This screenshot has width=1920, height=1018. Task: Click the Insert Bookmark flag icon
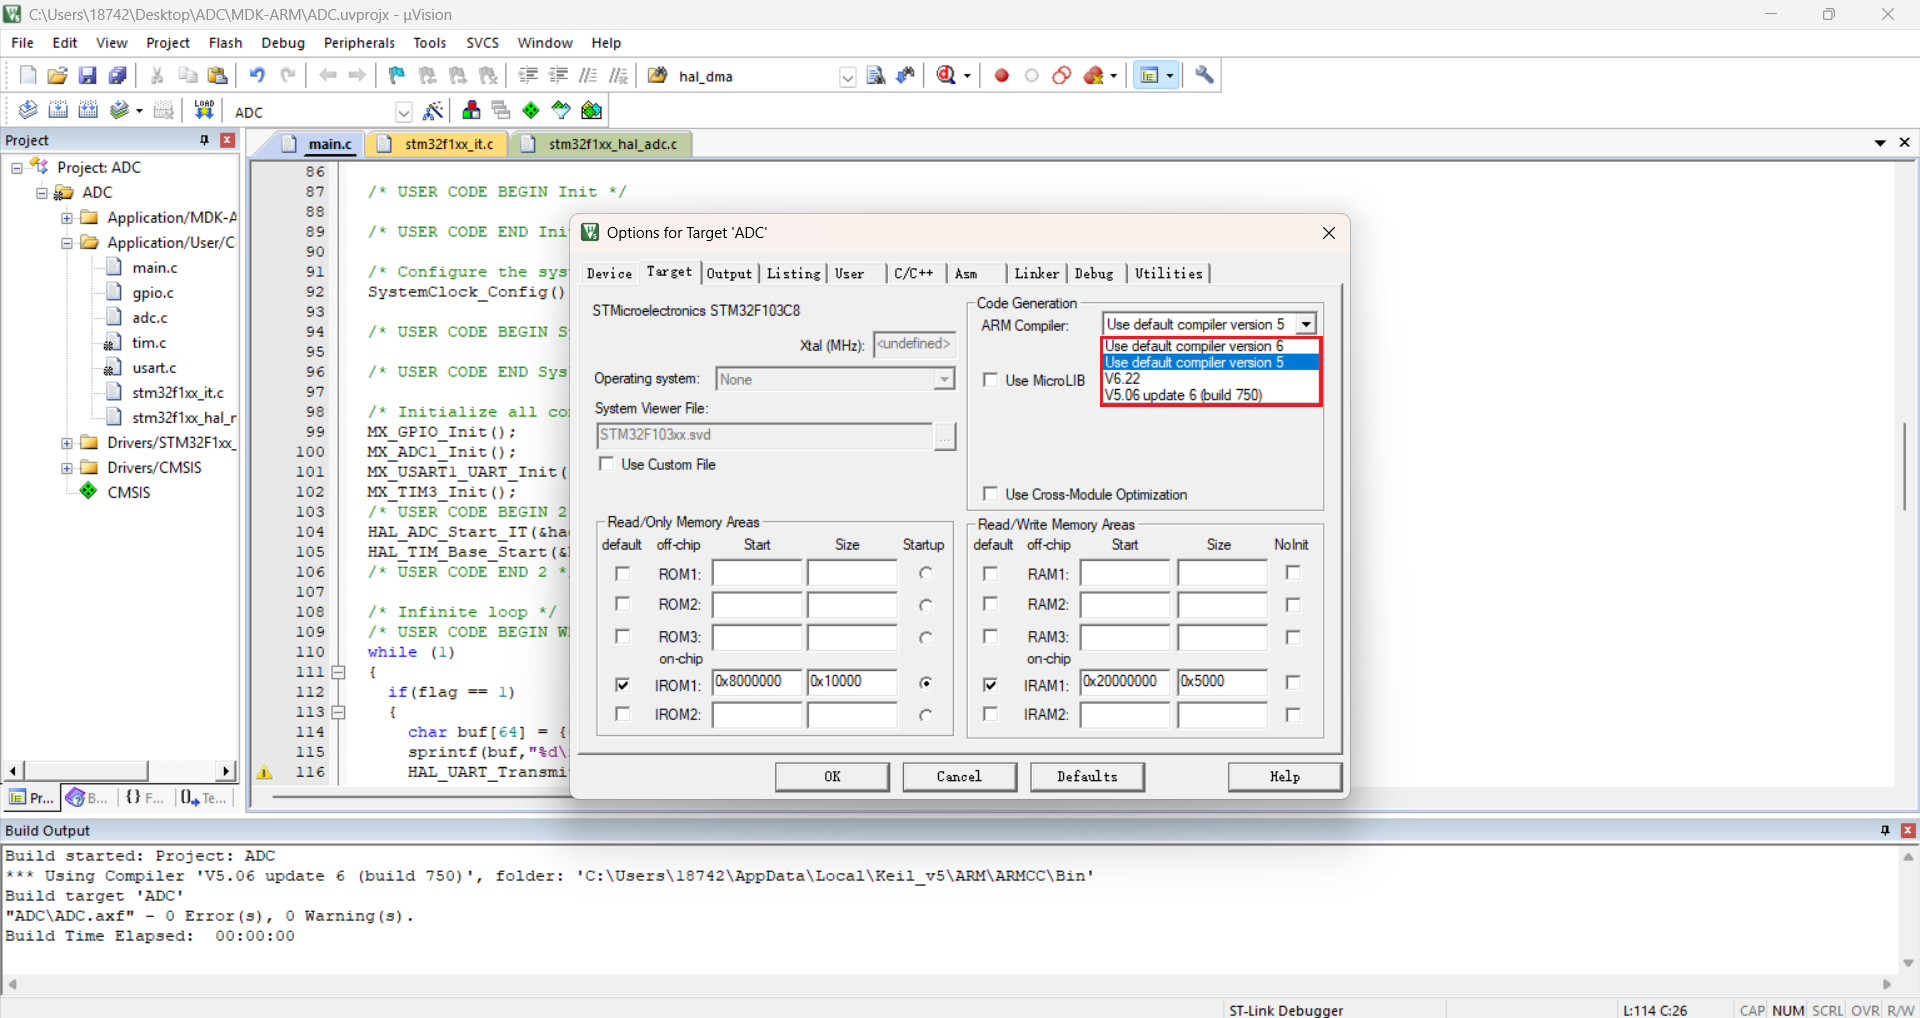tap(397, 75)
